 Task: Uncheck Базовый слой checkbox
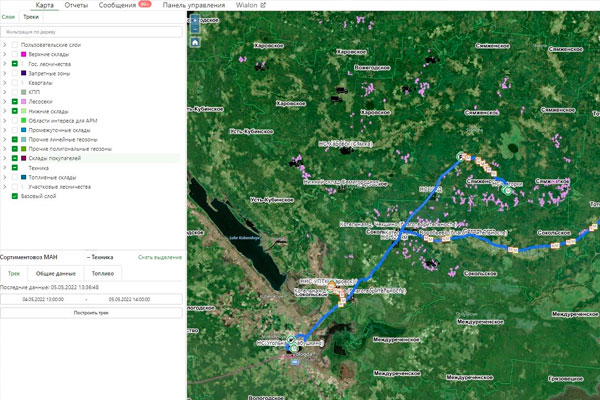click(x=15, y=196)
